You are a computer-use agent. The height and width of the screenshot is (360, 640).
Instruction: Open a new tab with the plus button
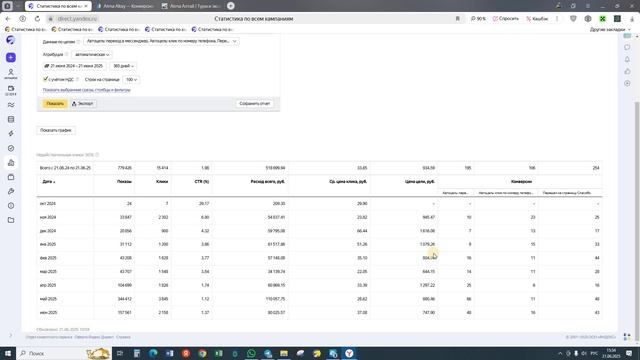point(231,6)
